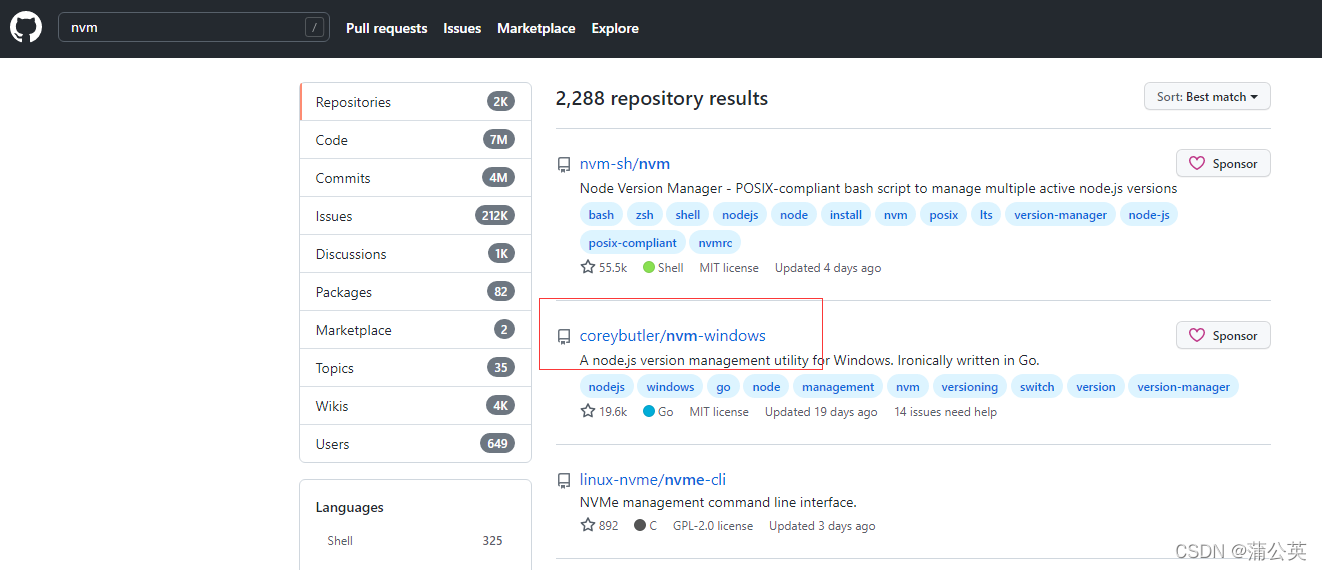The image size is (1322, 570).
Task: Select the Packages filter
Action: coord(415,292)
